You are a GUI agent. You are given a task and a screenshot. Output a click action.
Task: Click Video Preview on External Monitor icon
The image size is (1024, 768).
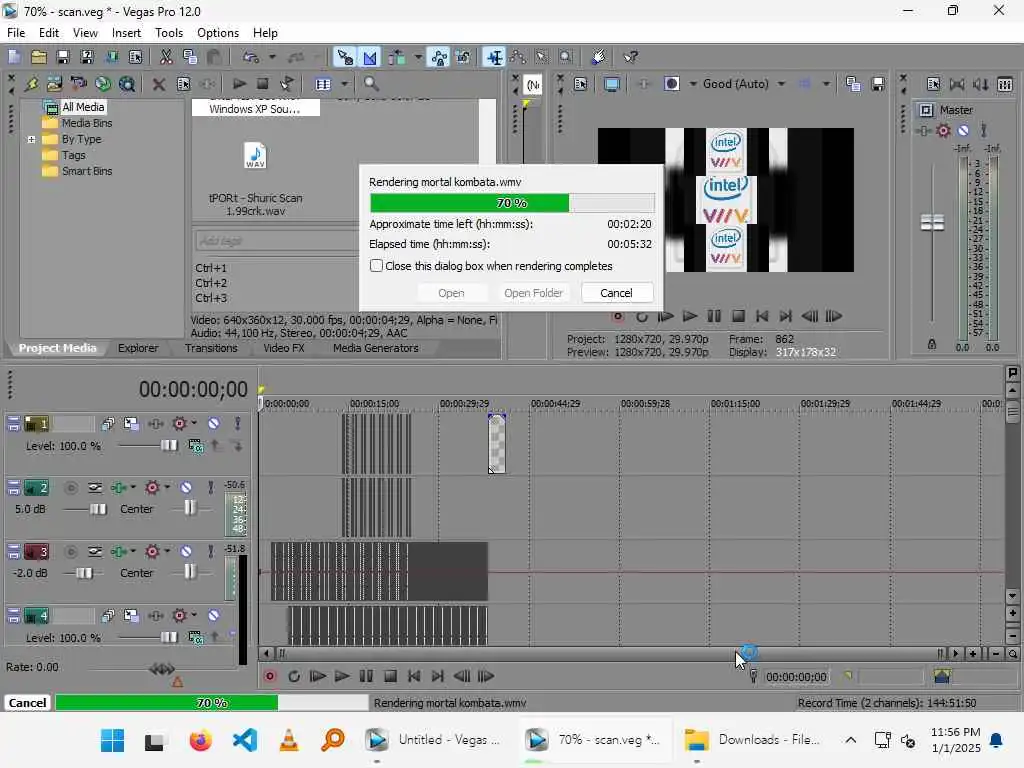[x=612, y=84]
